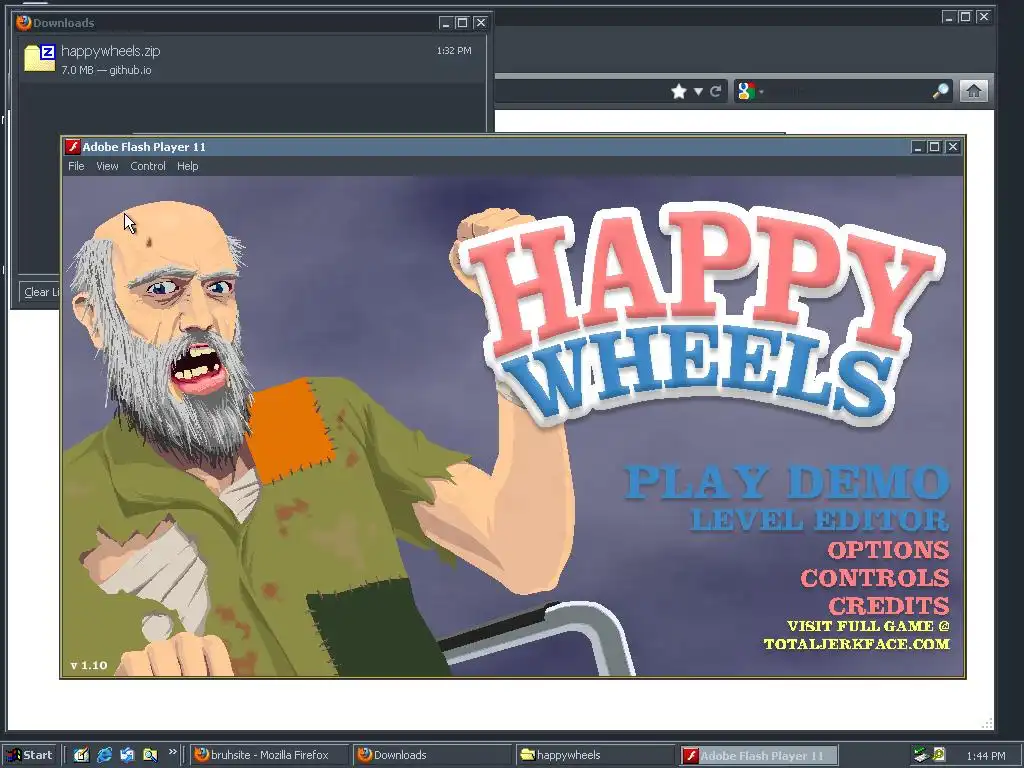Screen dimensions: 1024x768
Task: Click the v 1.10 version text
Action: [x=89, y=665]
